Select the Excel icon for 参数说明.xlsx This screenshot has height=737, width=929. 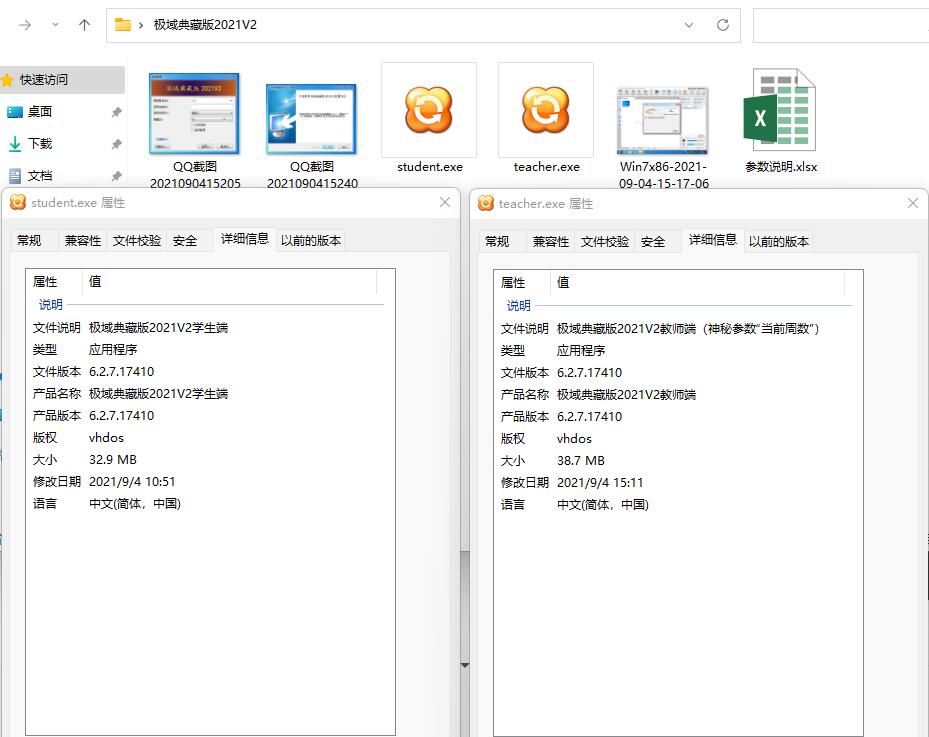click(x=780, y=108)
